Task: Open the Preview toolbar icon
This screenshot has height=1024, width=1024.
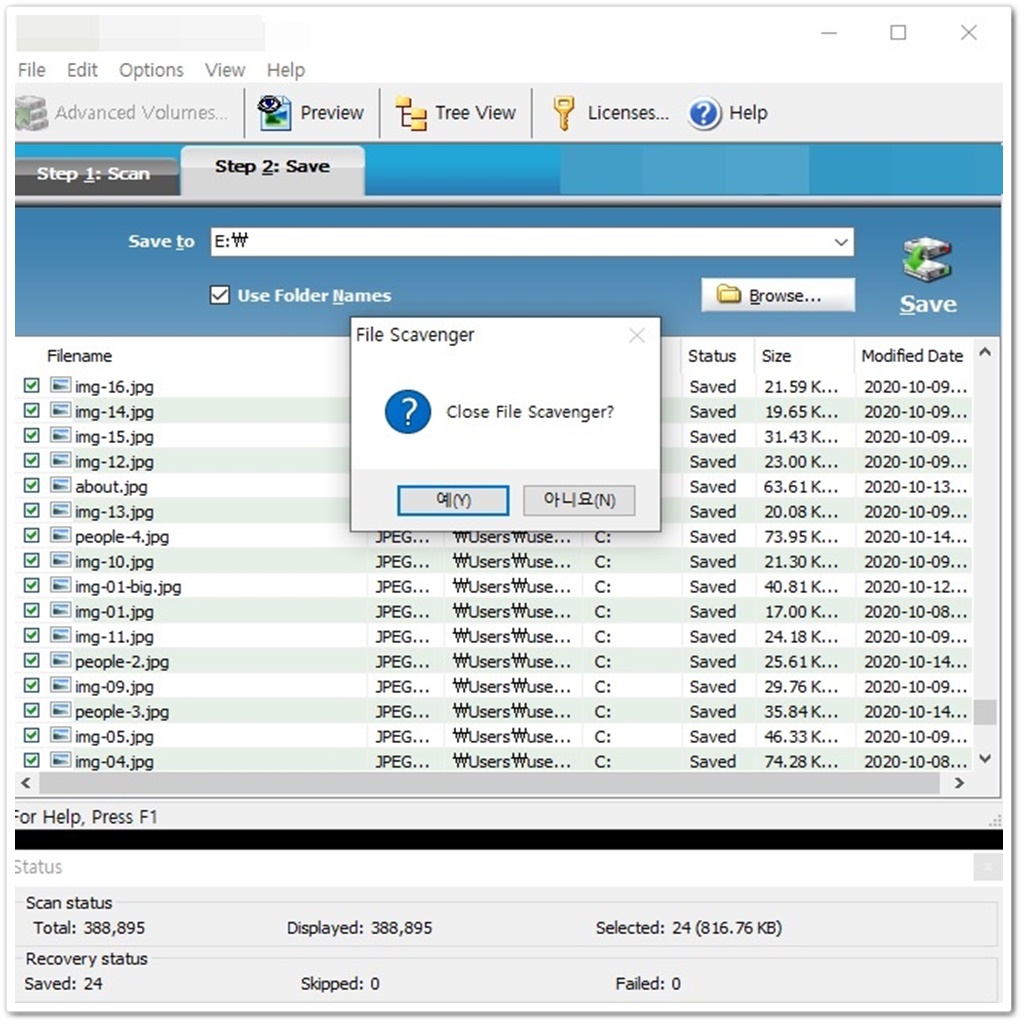Action: click(274, 112)
